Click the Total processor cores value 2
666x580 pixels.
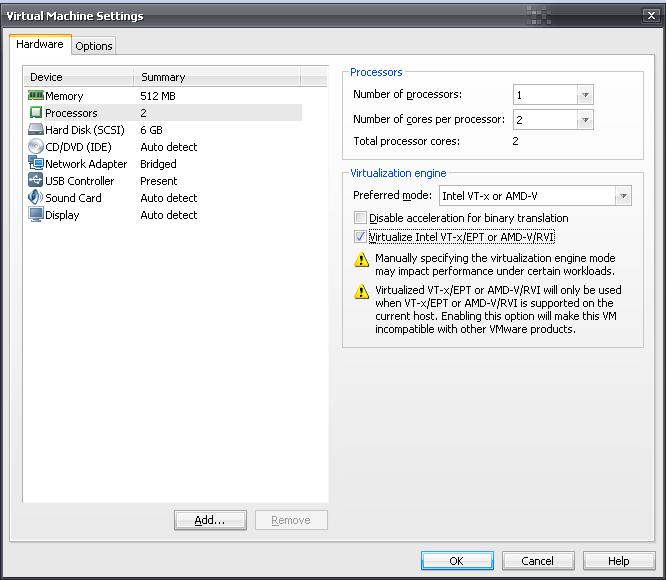pyautogui.click(x=515, y=141)
